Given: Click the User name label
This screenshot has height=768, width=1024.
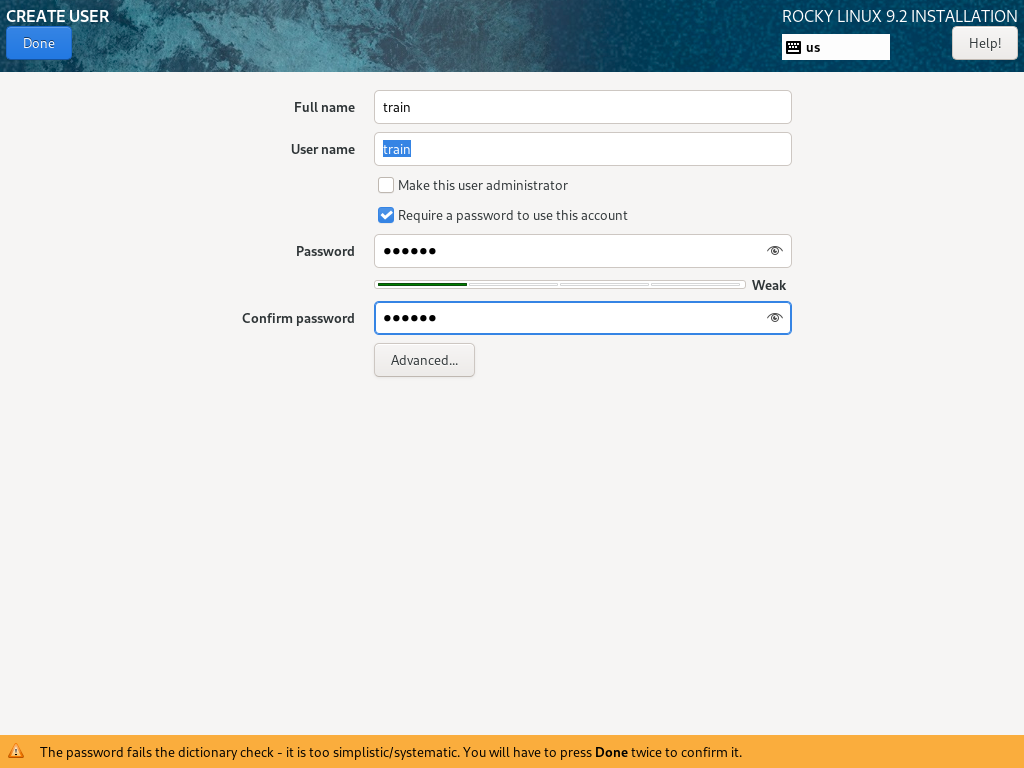Looking at the screenshot, I should click(323, 149).
